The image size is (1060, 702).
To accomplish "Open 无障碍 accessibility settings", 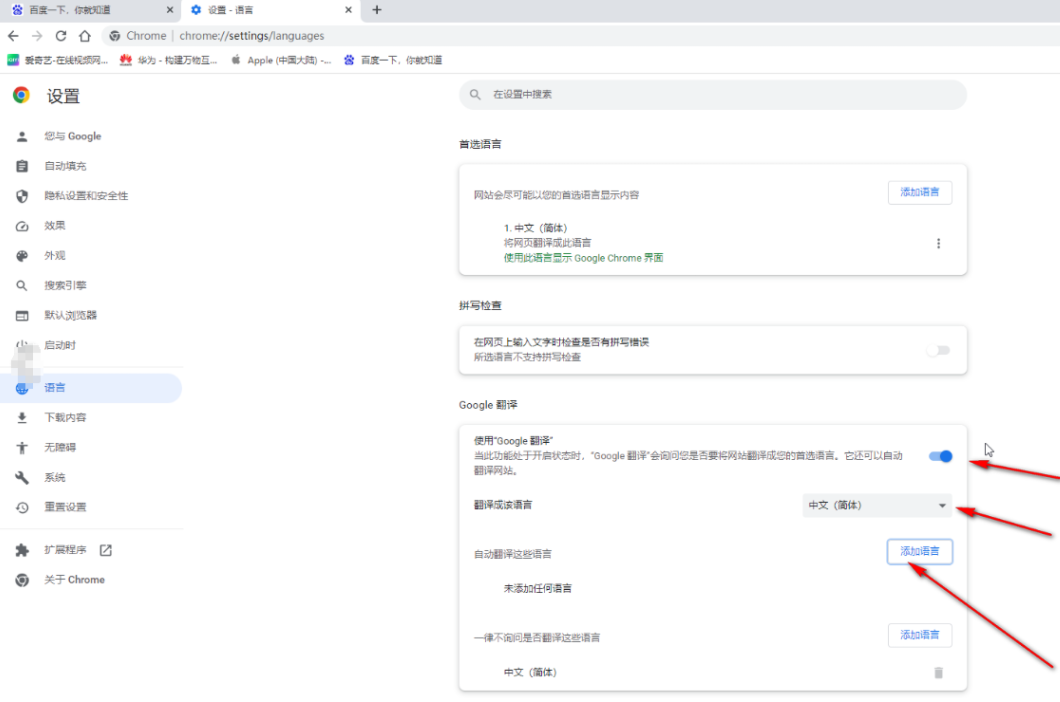I will [60, 447].
